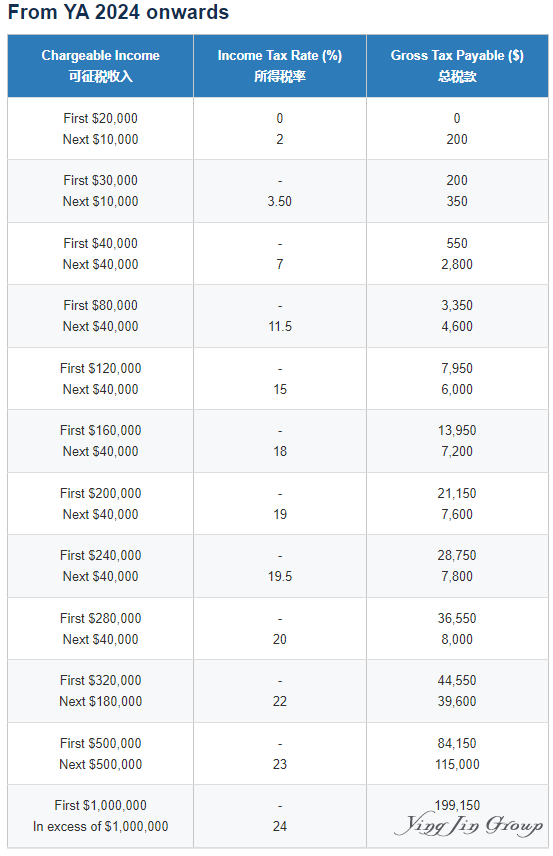
Task: Click the Ying Jin Group watermark logo
Action: [x=468, y=825]
